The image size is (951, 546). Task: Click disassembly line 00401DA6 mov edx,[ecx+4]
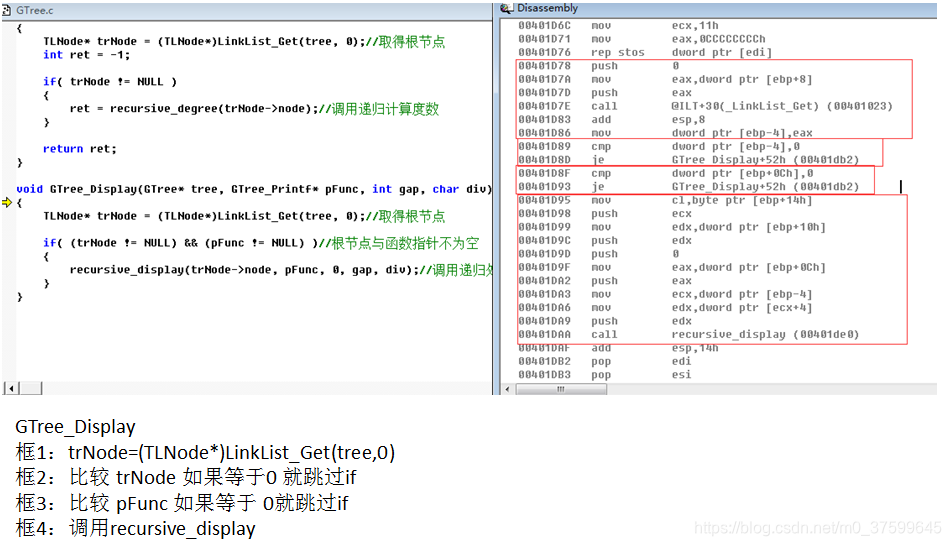tap(665, 308)
